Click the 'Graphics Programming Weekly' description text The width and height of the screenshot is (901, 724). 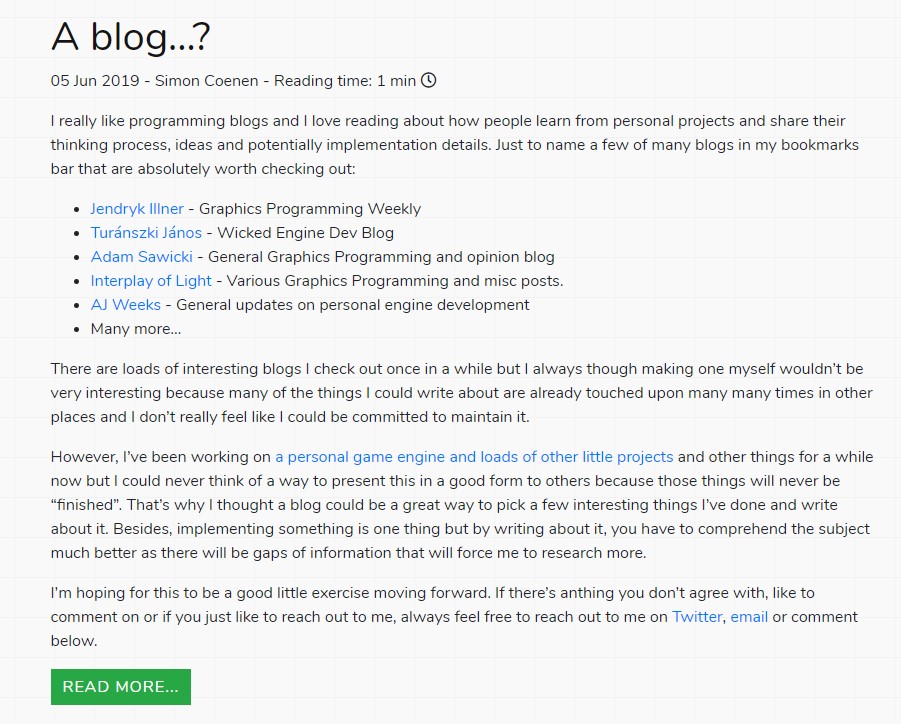(310, 209)
